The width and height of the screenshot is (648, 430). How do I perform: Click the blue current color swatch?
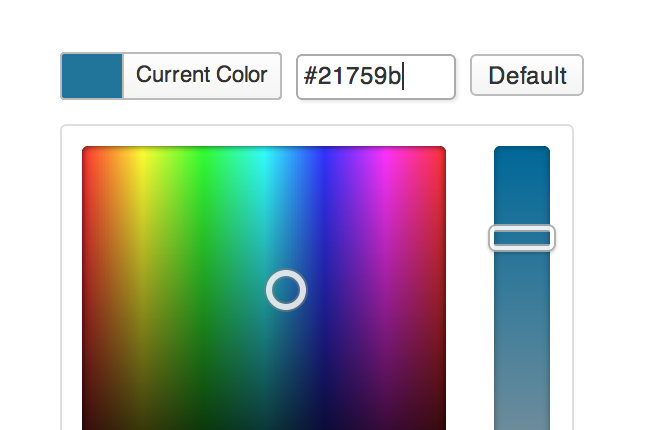point(92,76)
